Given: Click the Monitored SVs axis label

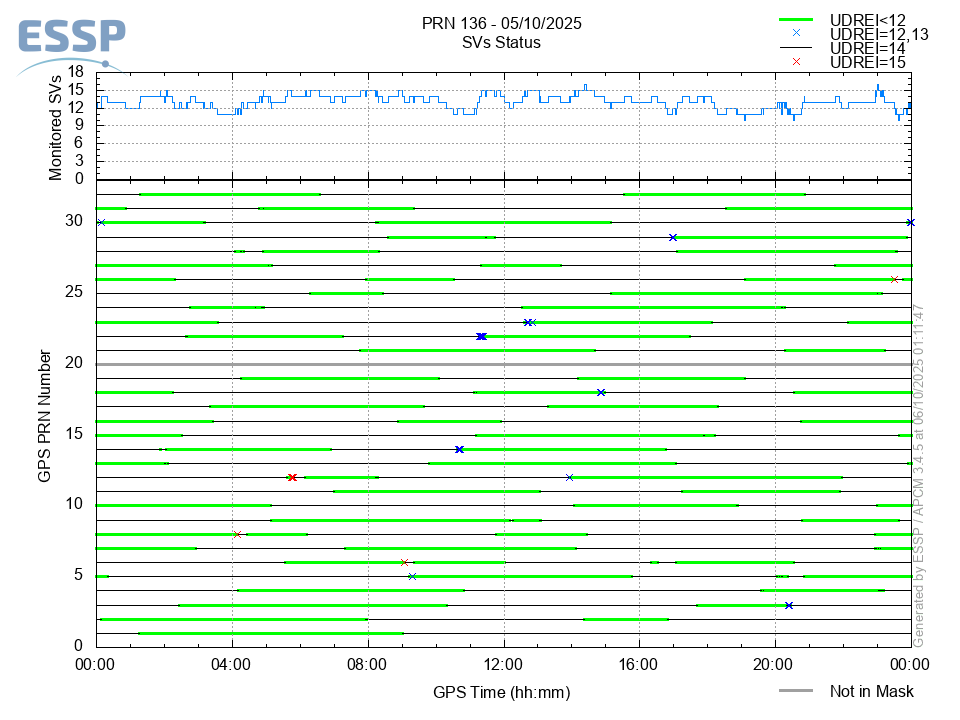Looking at the screenshot, I should coord(57,127).
